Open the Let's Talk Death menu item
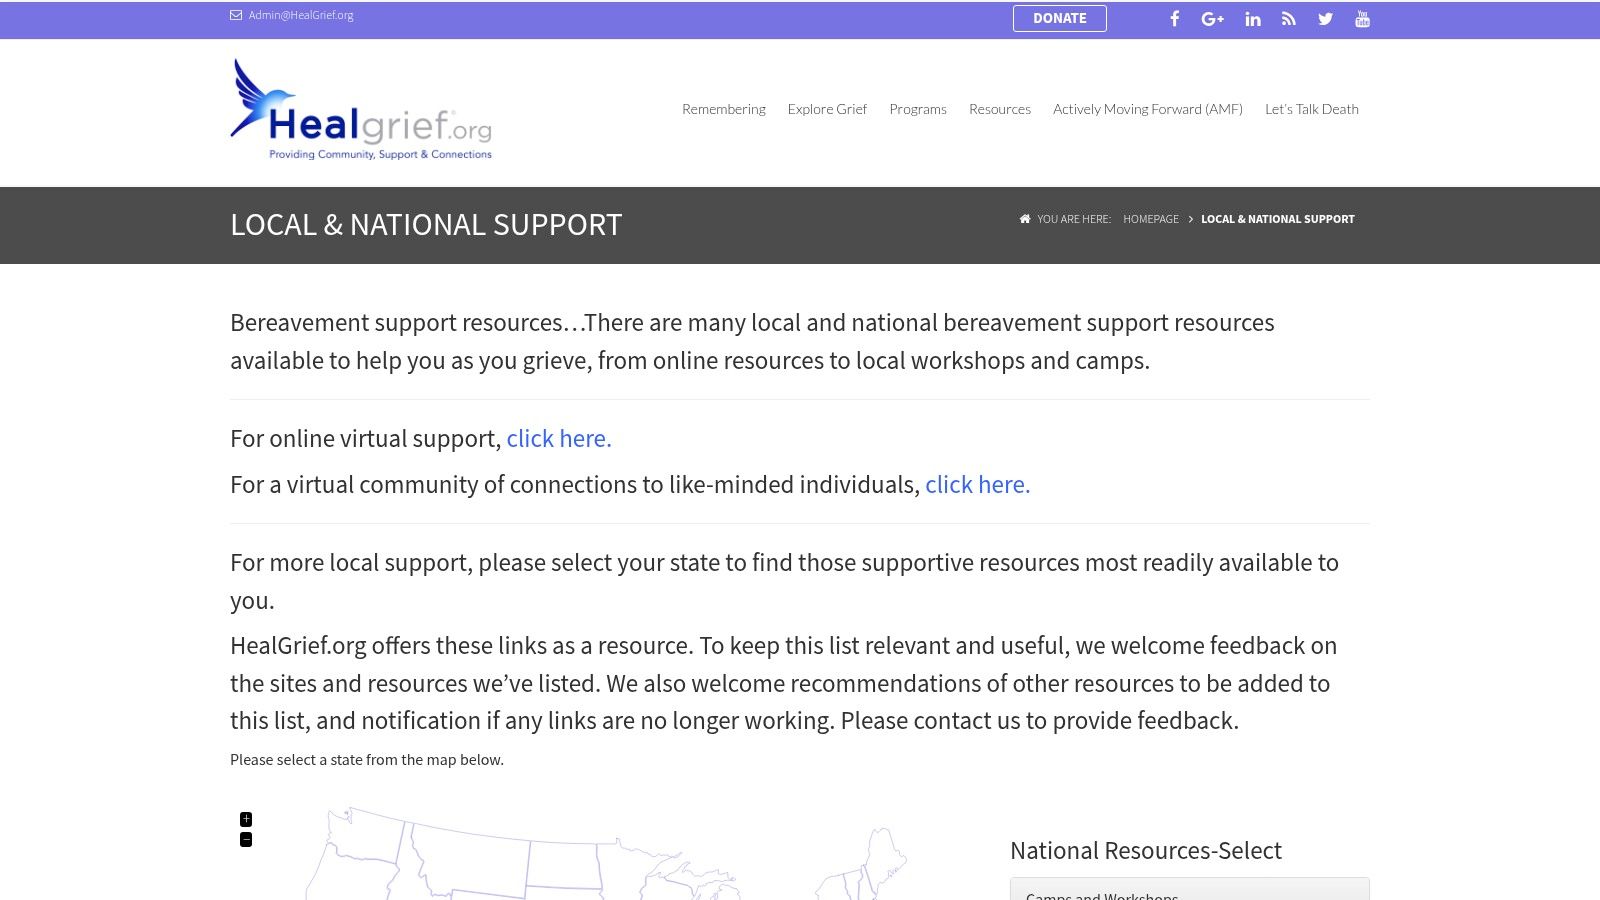The width and height of the screenshot is (1600, 900). coord(1312,109)
